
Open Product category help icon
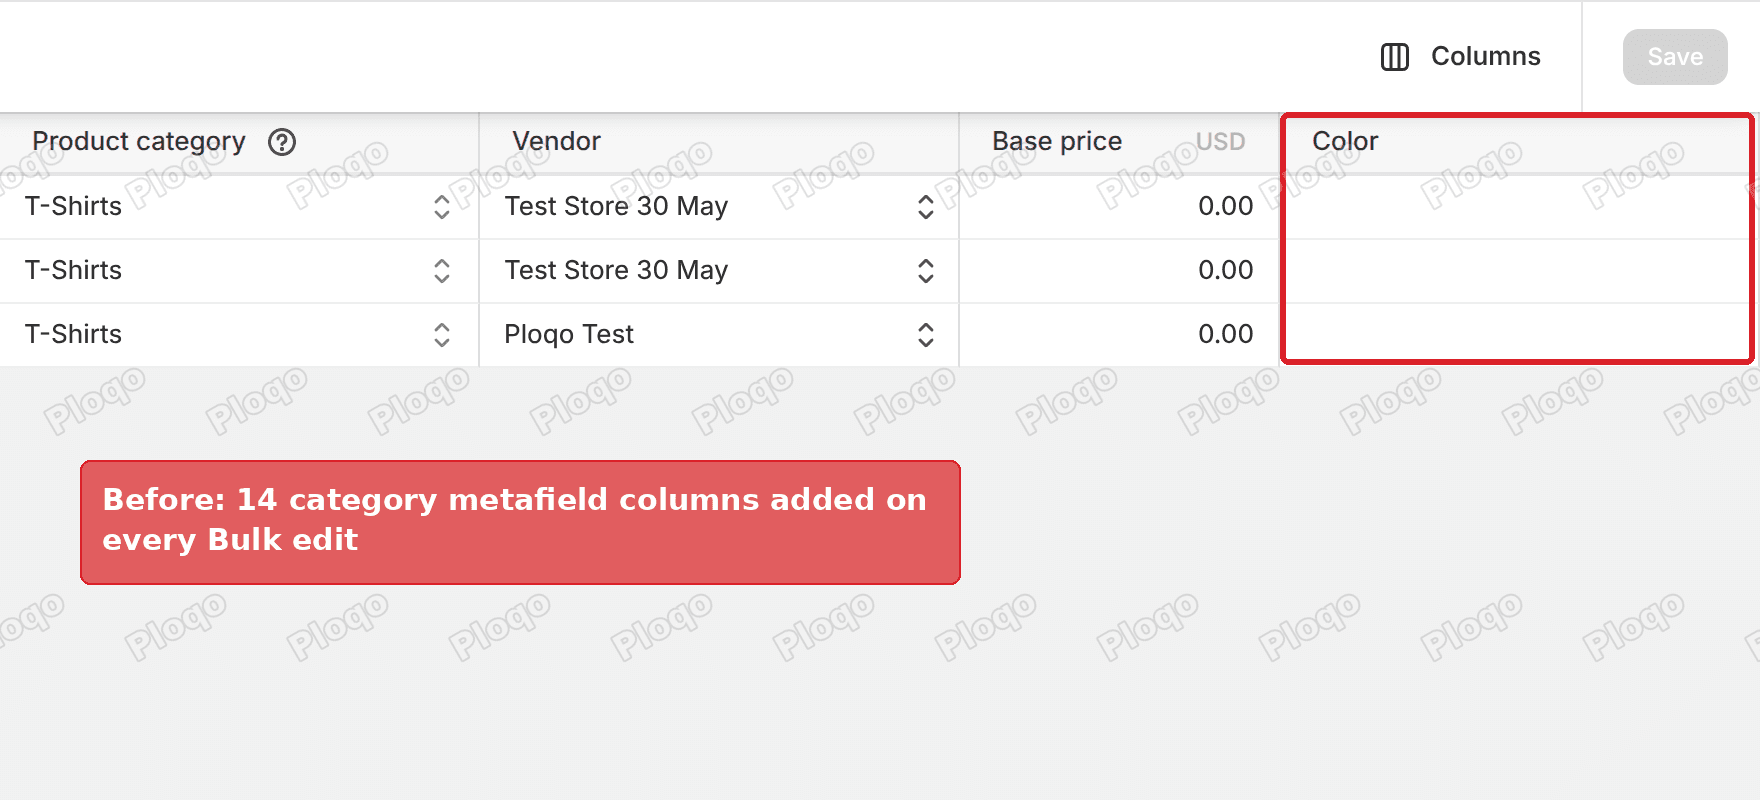pos(282,142)
